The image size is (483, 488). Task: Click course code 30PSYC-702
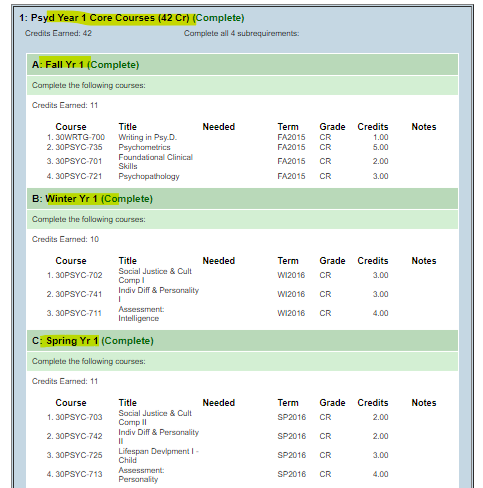(79, 275)
